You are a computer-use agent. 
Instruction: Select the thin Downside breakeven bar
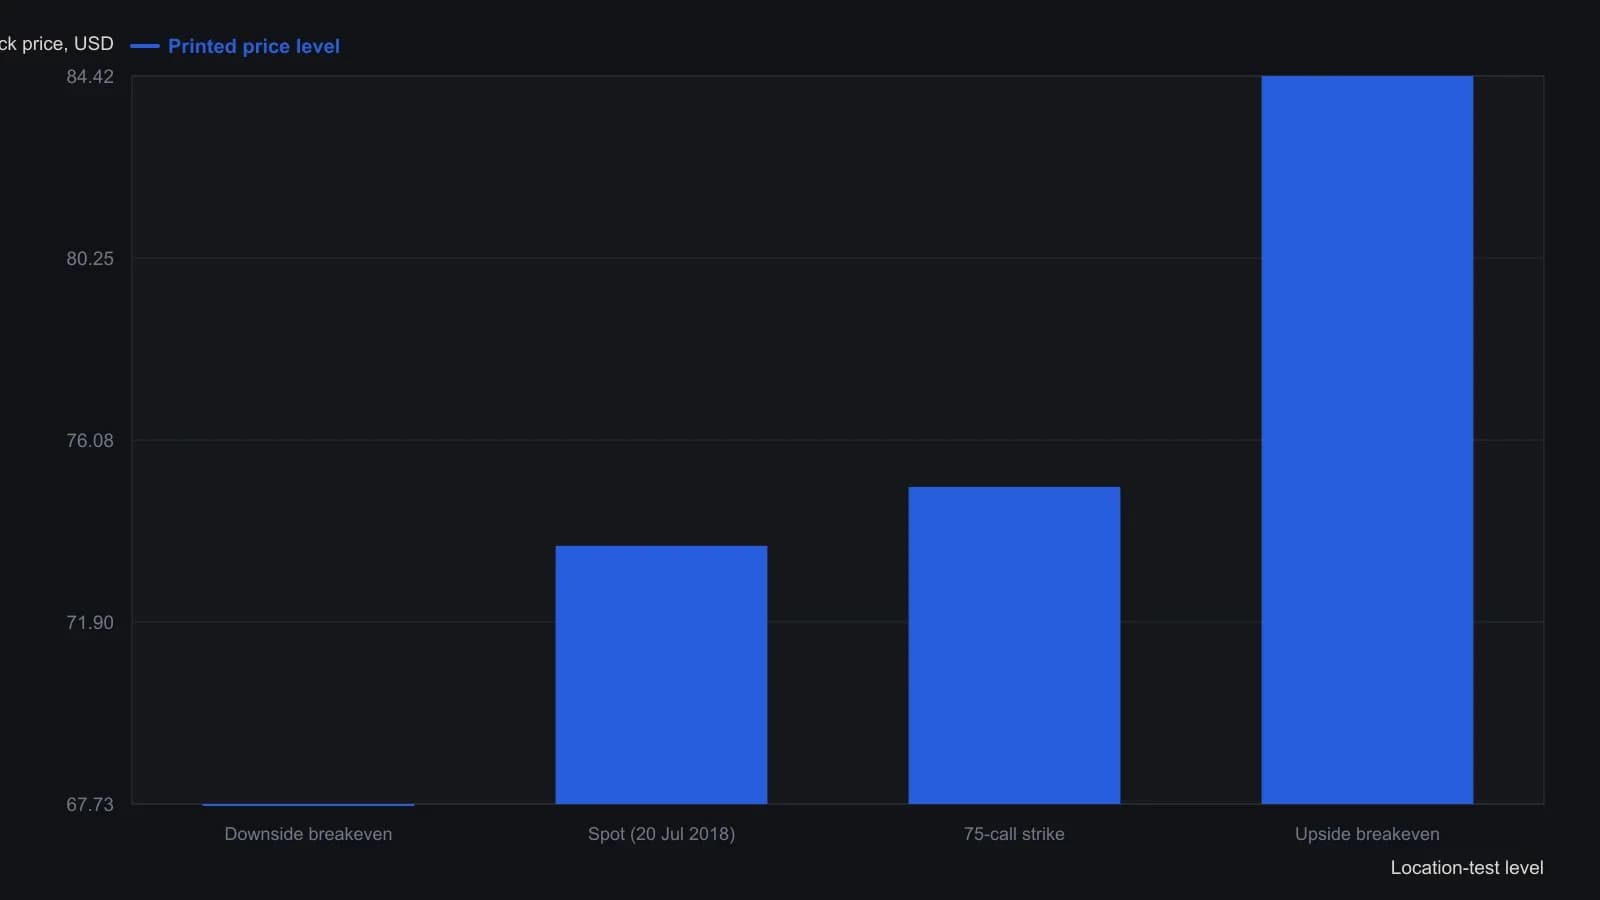tap(308, 804)
